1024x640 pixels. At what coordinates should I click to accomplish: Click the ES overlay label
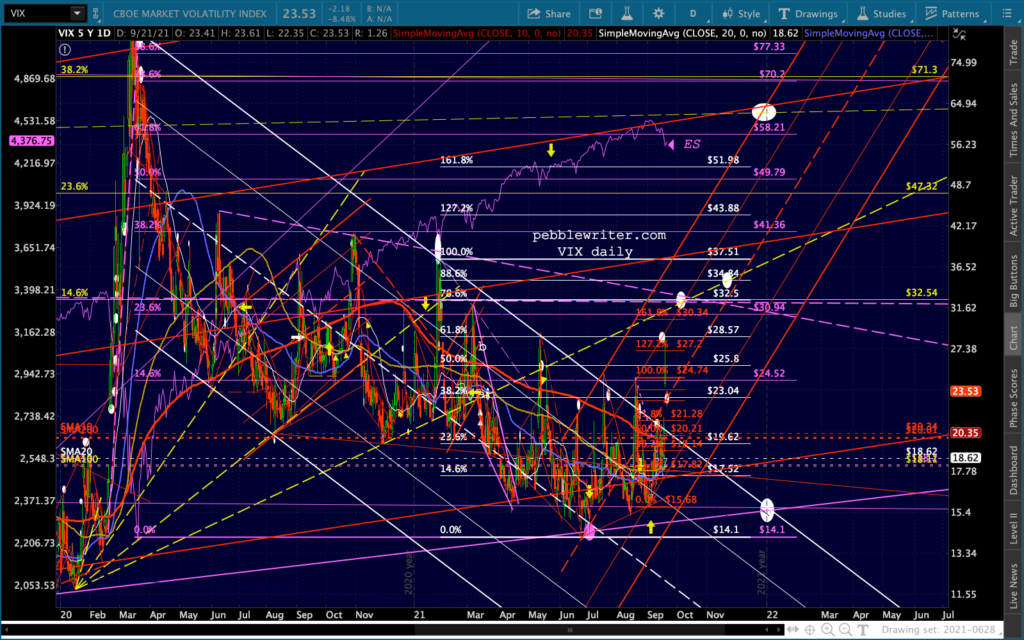(691, 144)
